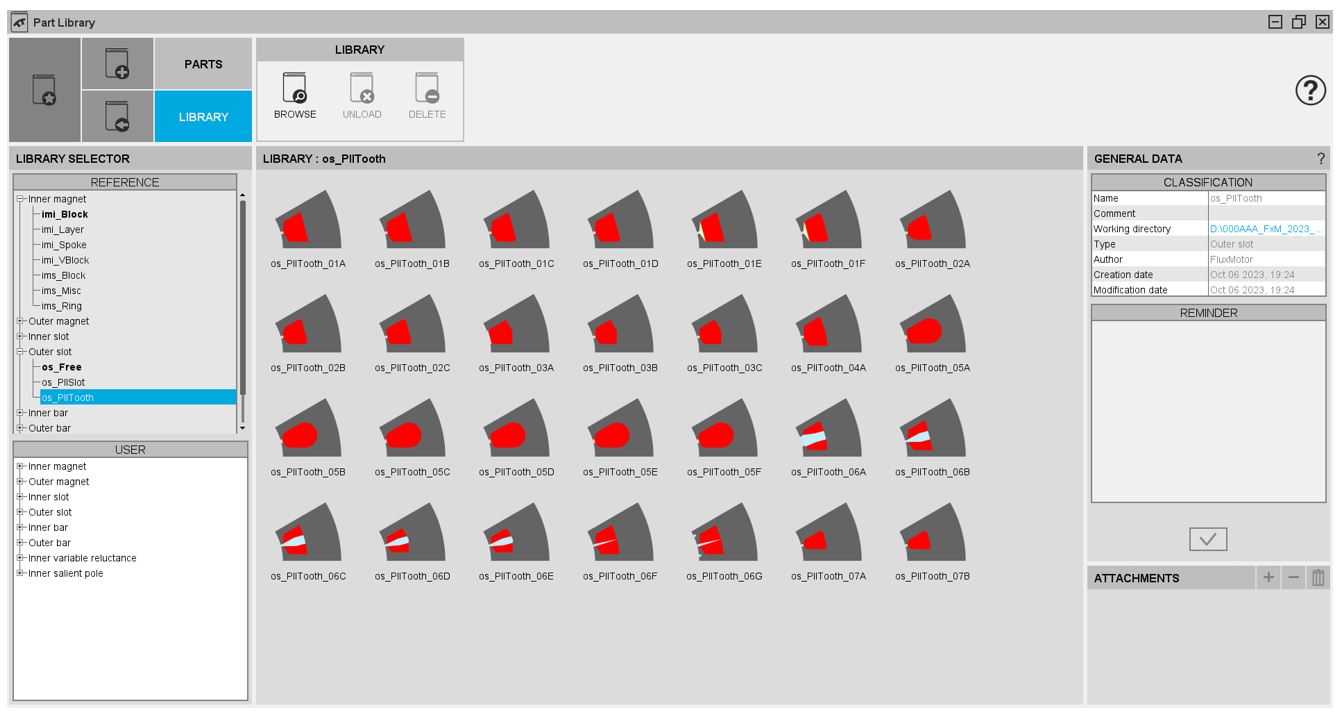Click the attachments trash bin icon
The width and height of the screenshot is (1342, 712).
1318,578
